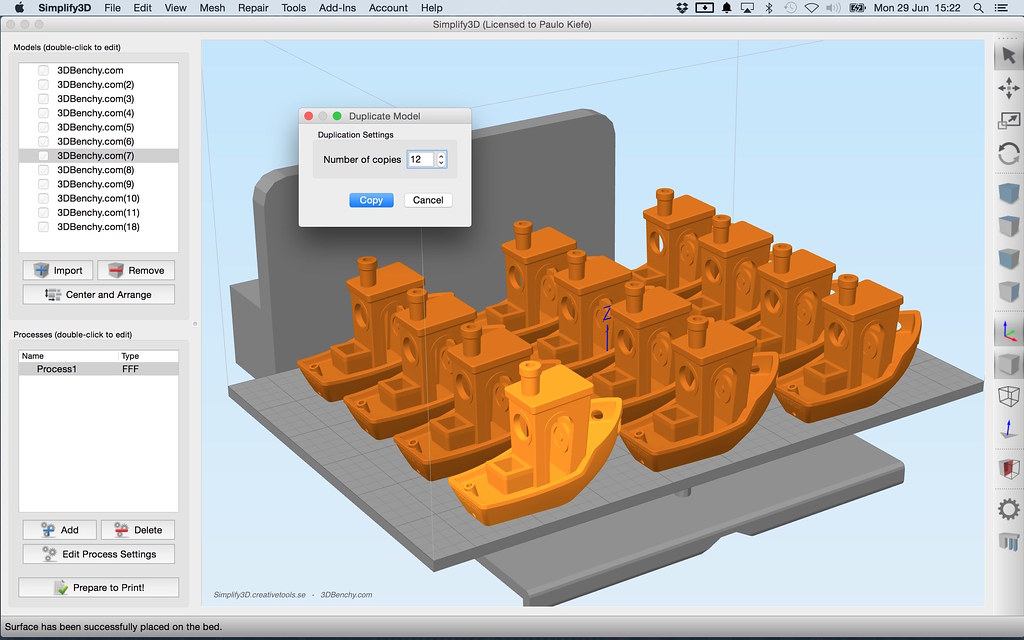Select the 3DBenchy.com(18) row text
The width and height of the screenshot is (1024, 640).
[98, 227]
